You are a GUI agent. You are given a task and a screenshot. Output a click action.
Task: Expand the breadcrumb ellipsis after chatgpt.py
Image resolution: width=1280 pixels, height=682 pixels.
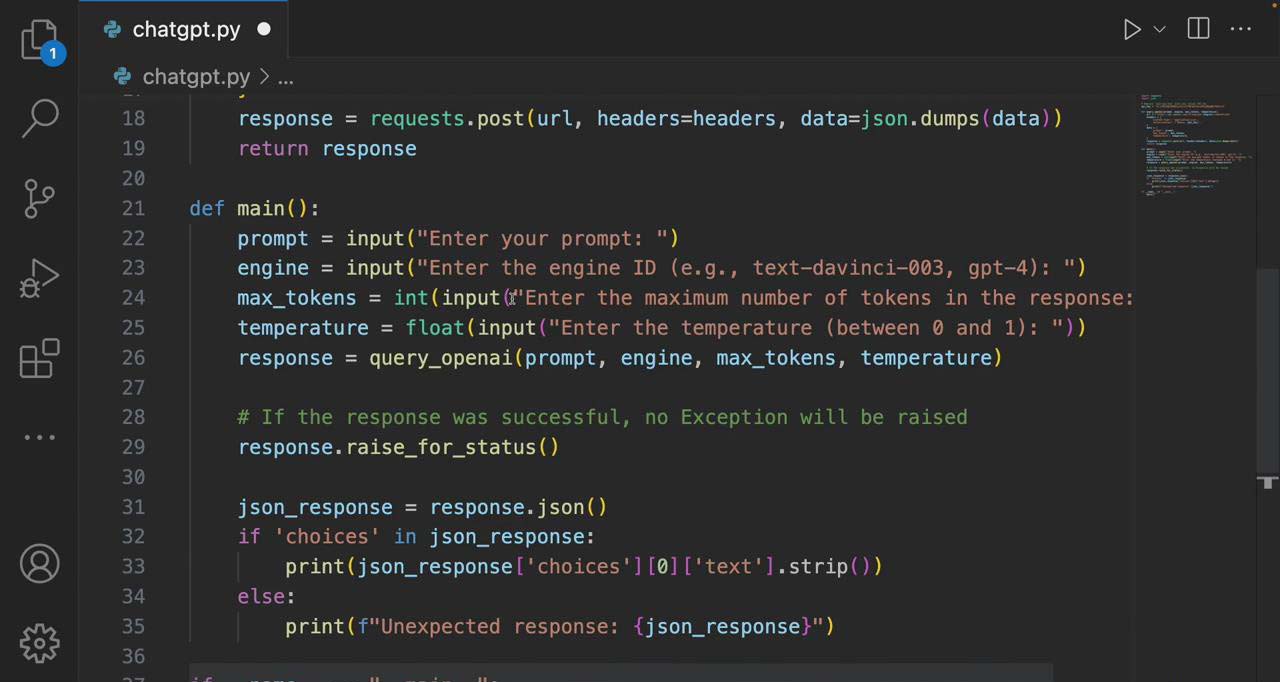pyautogui.click(x=286, y=77)
